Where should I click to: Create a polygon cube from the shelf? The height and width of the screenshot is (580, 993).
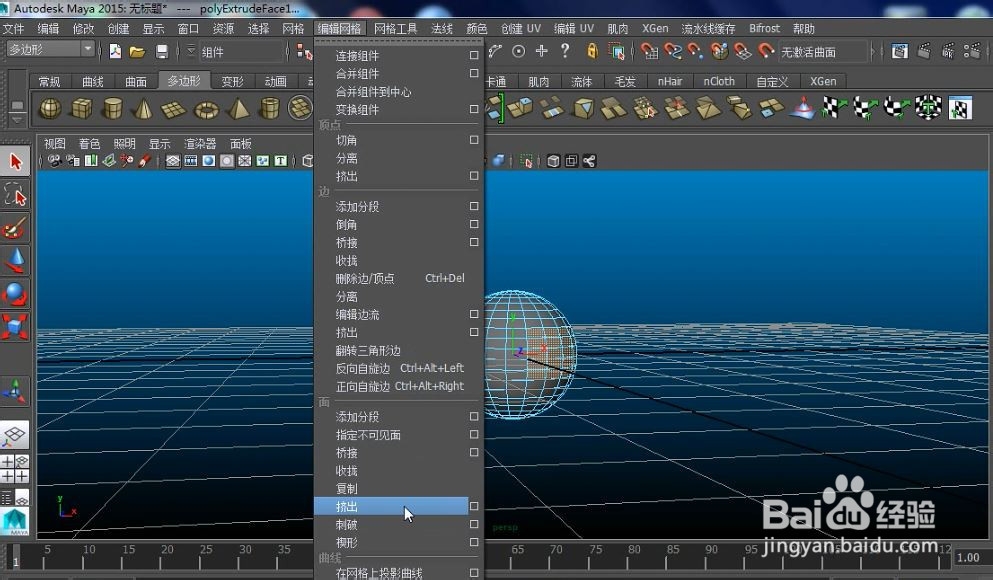80,108
